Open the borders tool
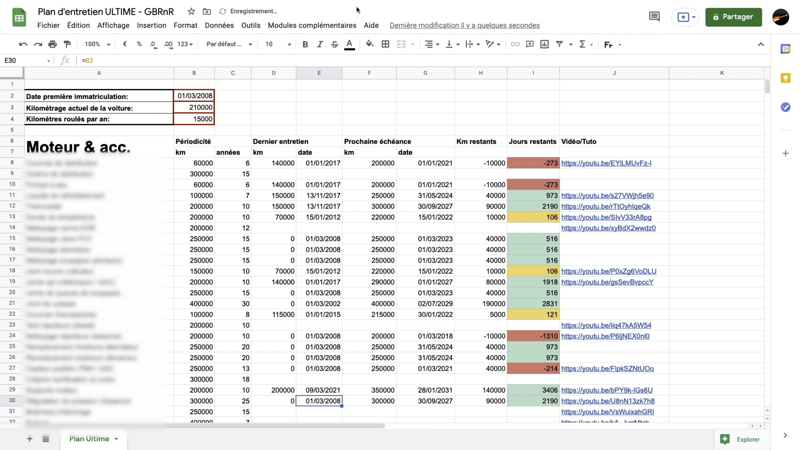The height and width of the screenshot is (450, 800). pos(385,44)
